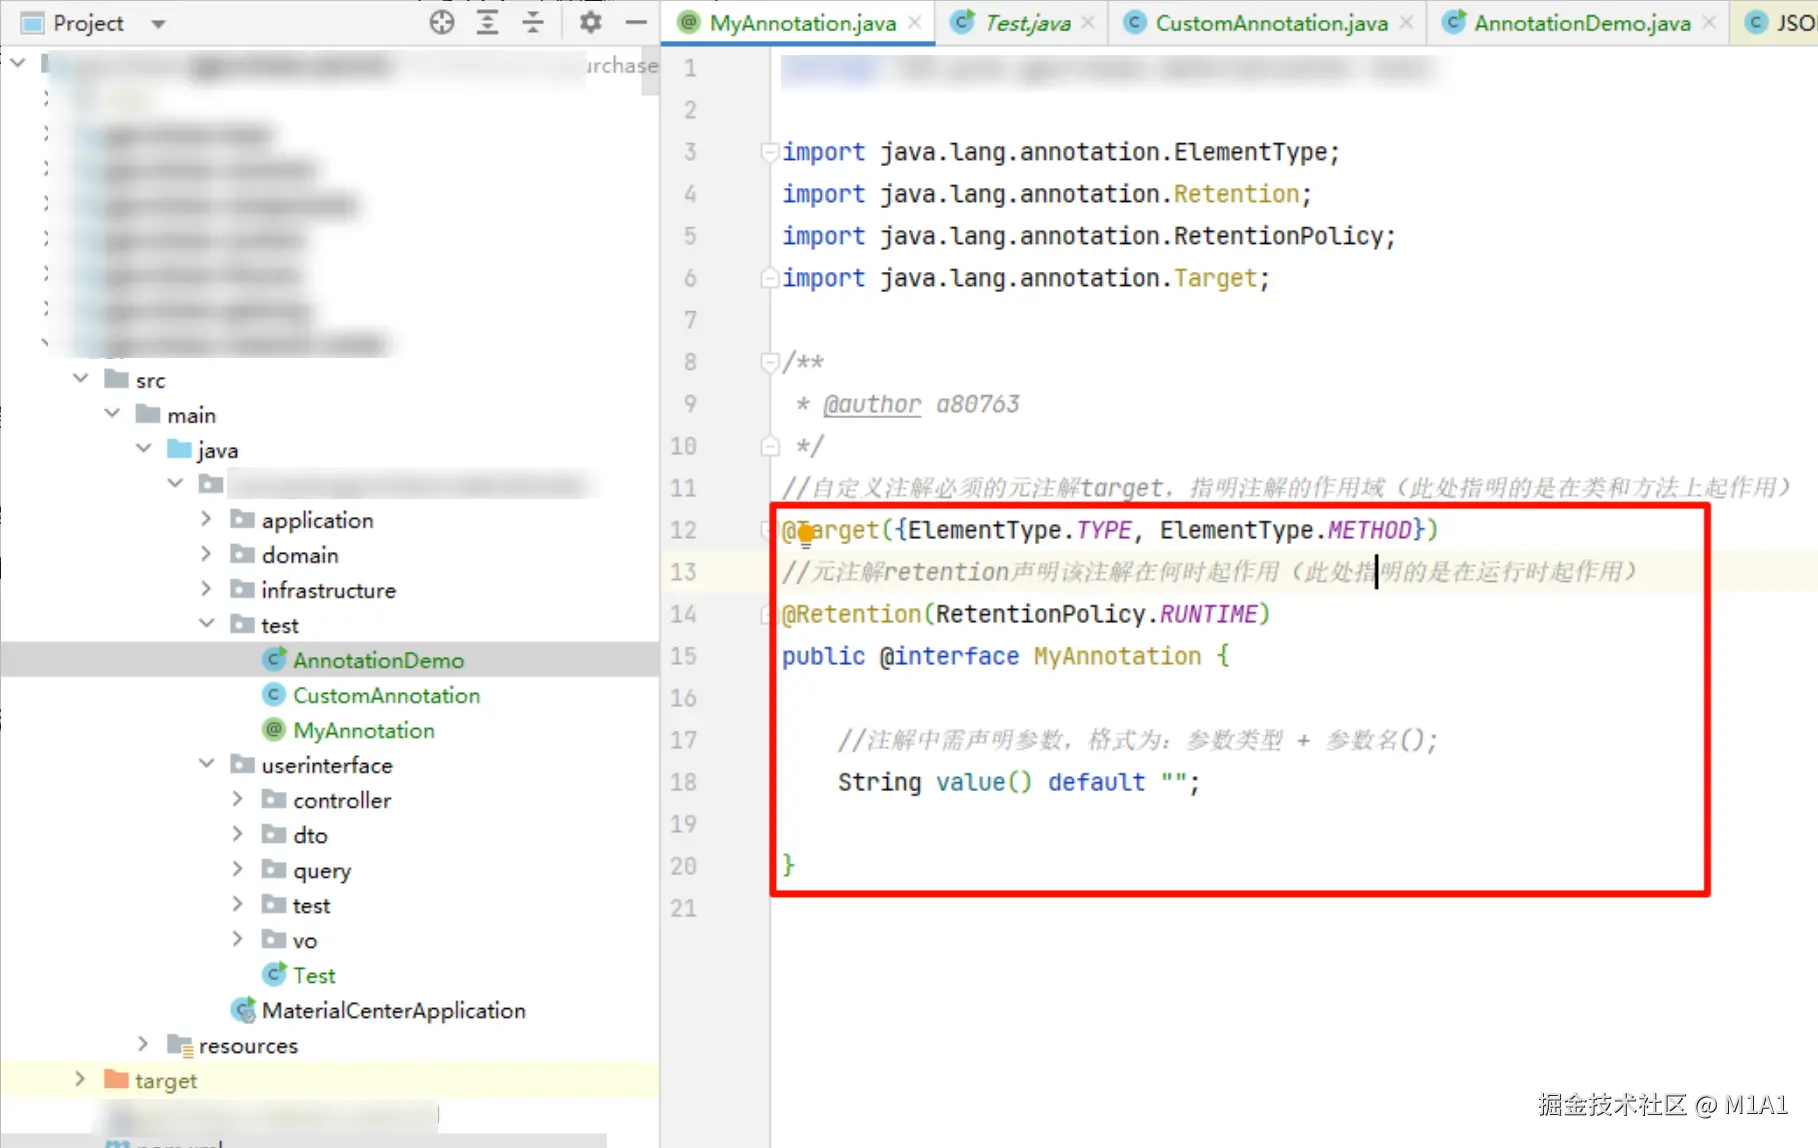Collapse the test package under infrastructure
Image resolution: width=1818 pixels, height=1148 pixels.
206,624
